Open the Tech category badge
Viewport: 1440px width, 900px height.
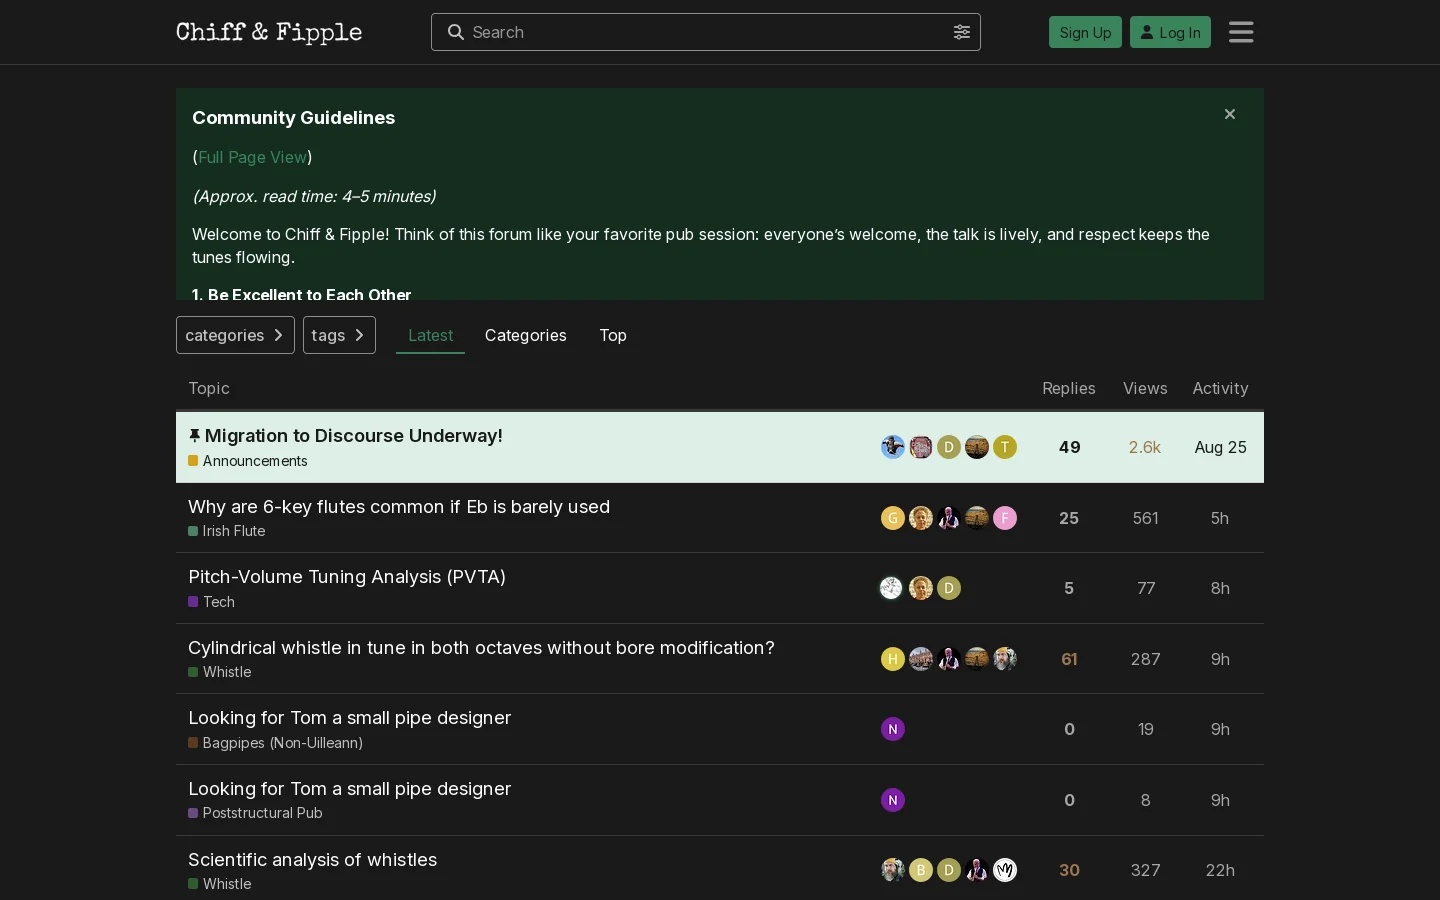click(212, 602)
